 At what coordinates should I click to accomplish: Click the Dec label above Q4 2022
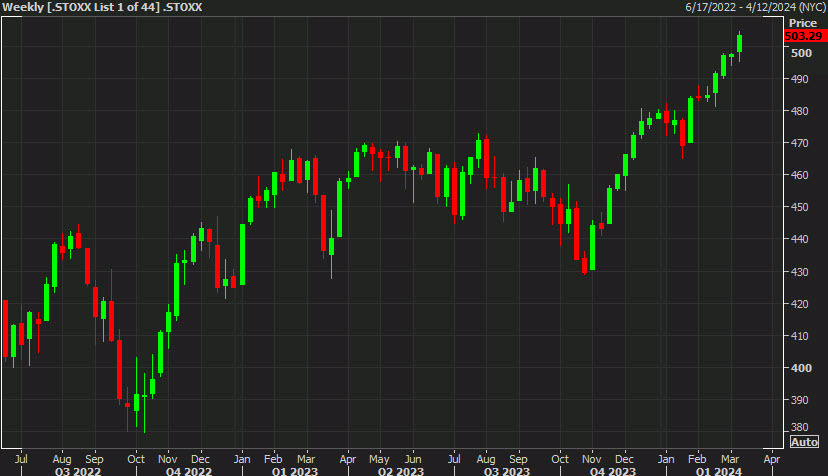(x=201, y=459)
